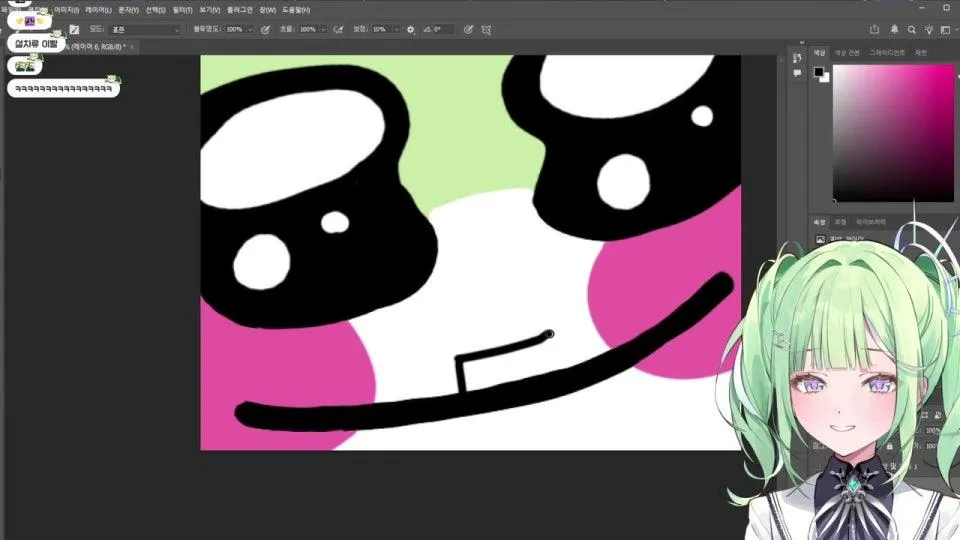Close the open document tab
The height and width of the screenshot is (540, 960).
coord(132,47)
